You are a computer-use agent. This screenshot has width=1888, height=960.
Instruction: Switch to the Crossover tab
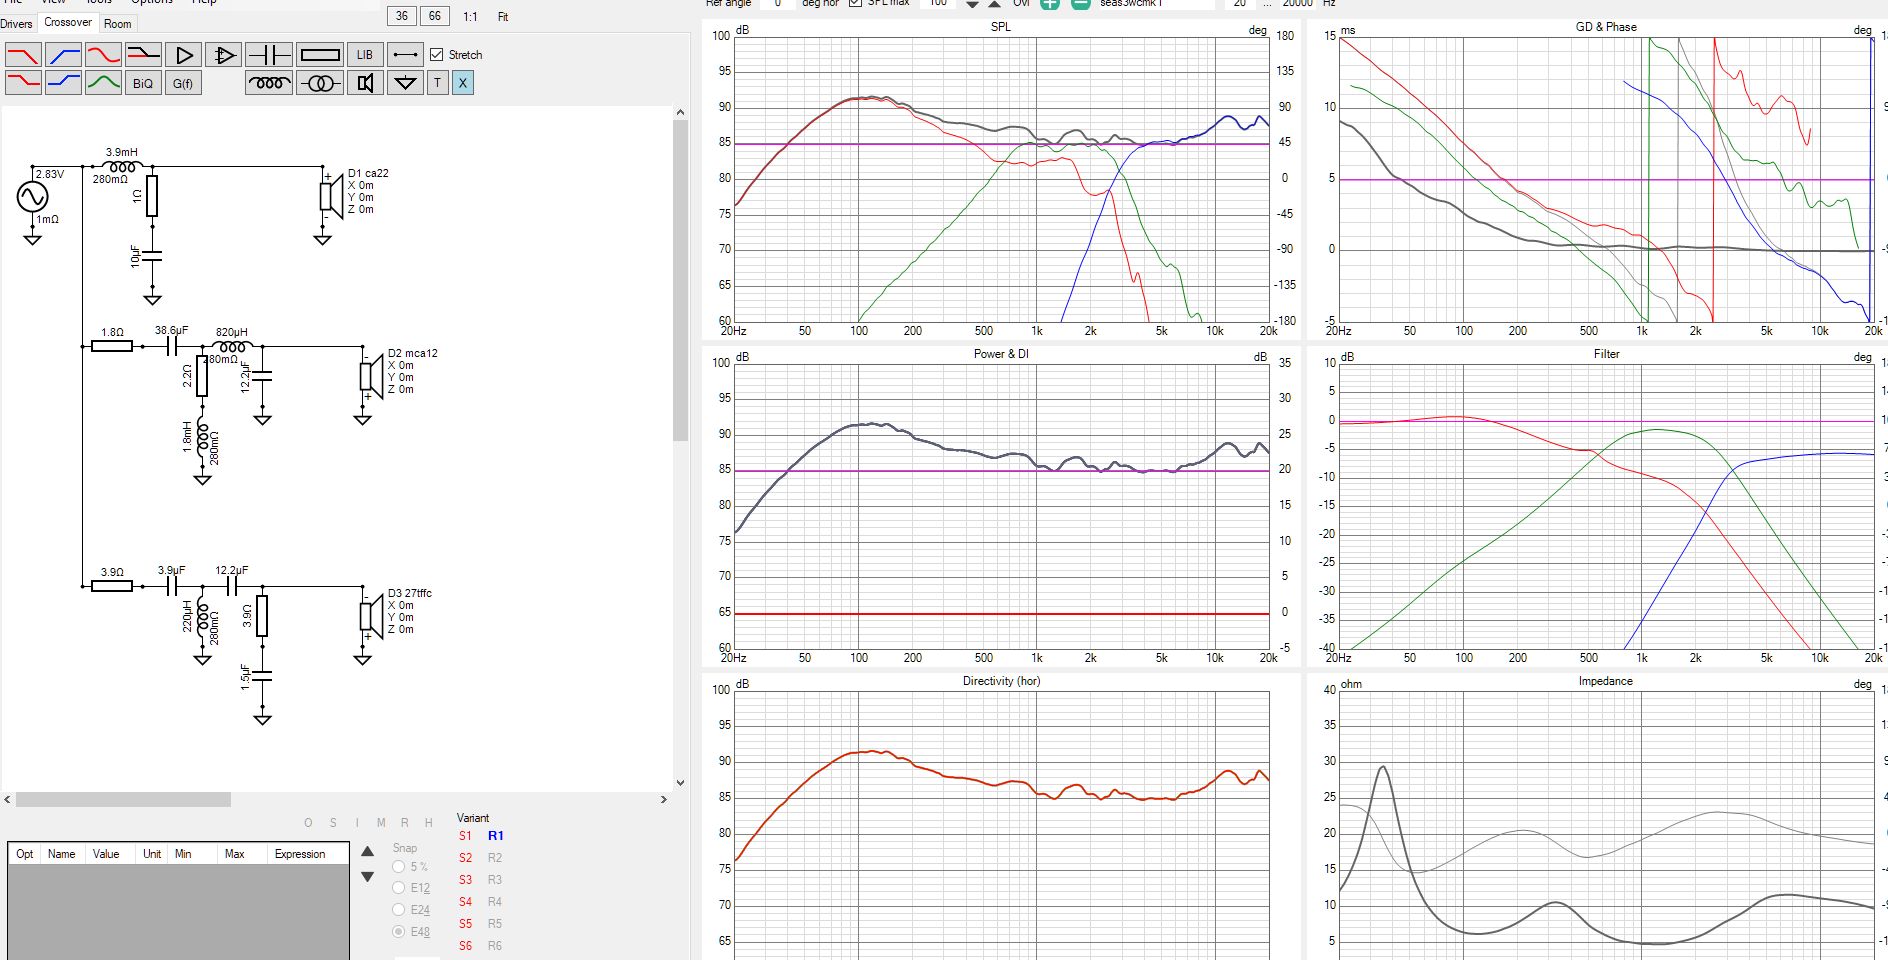click(68, 22)
